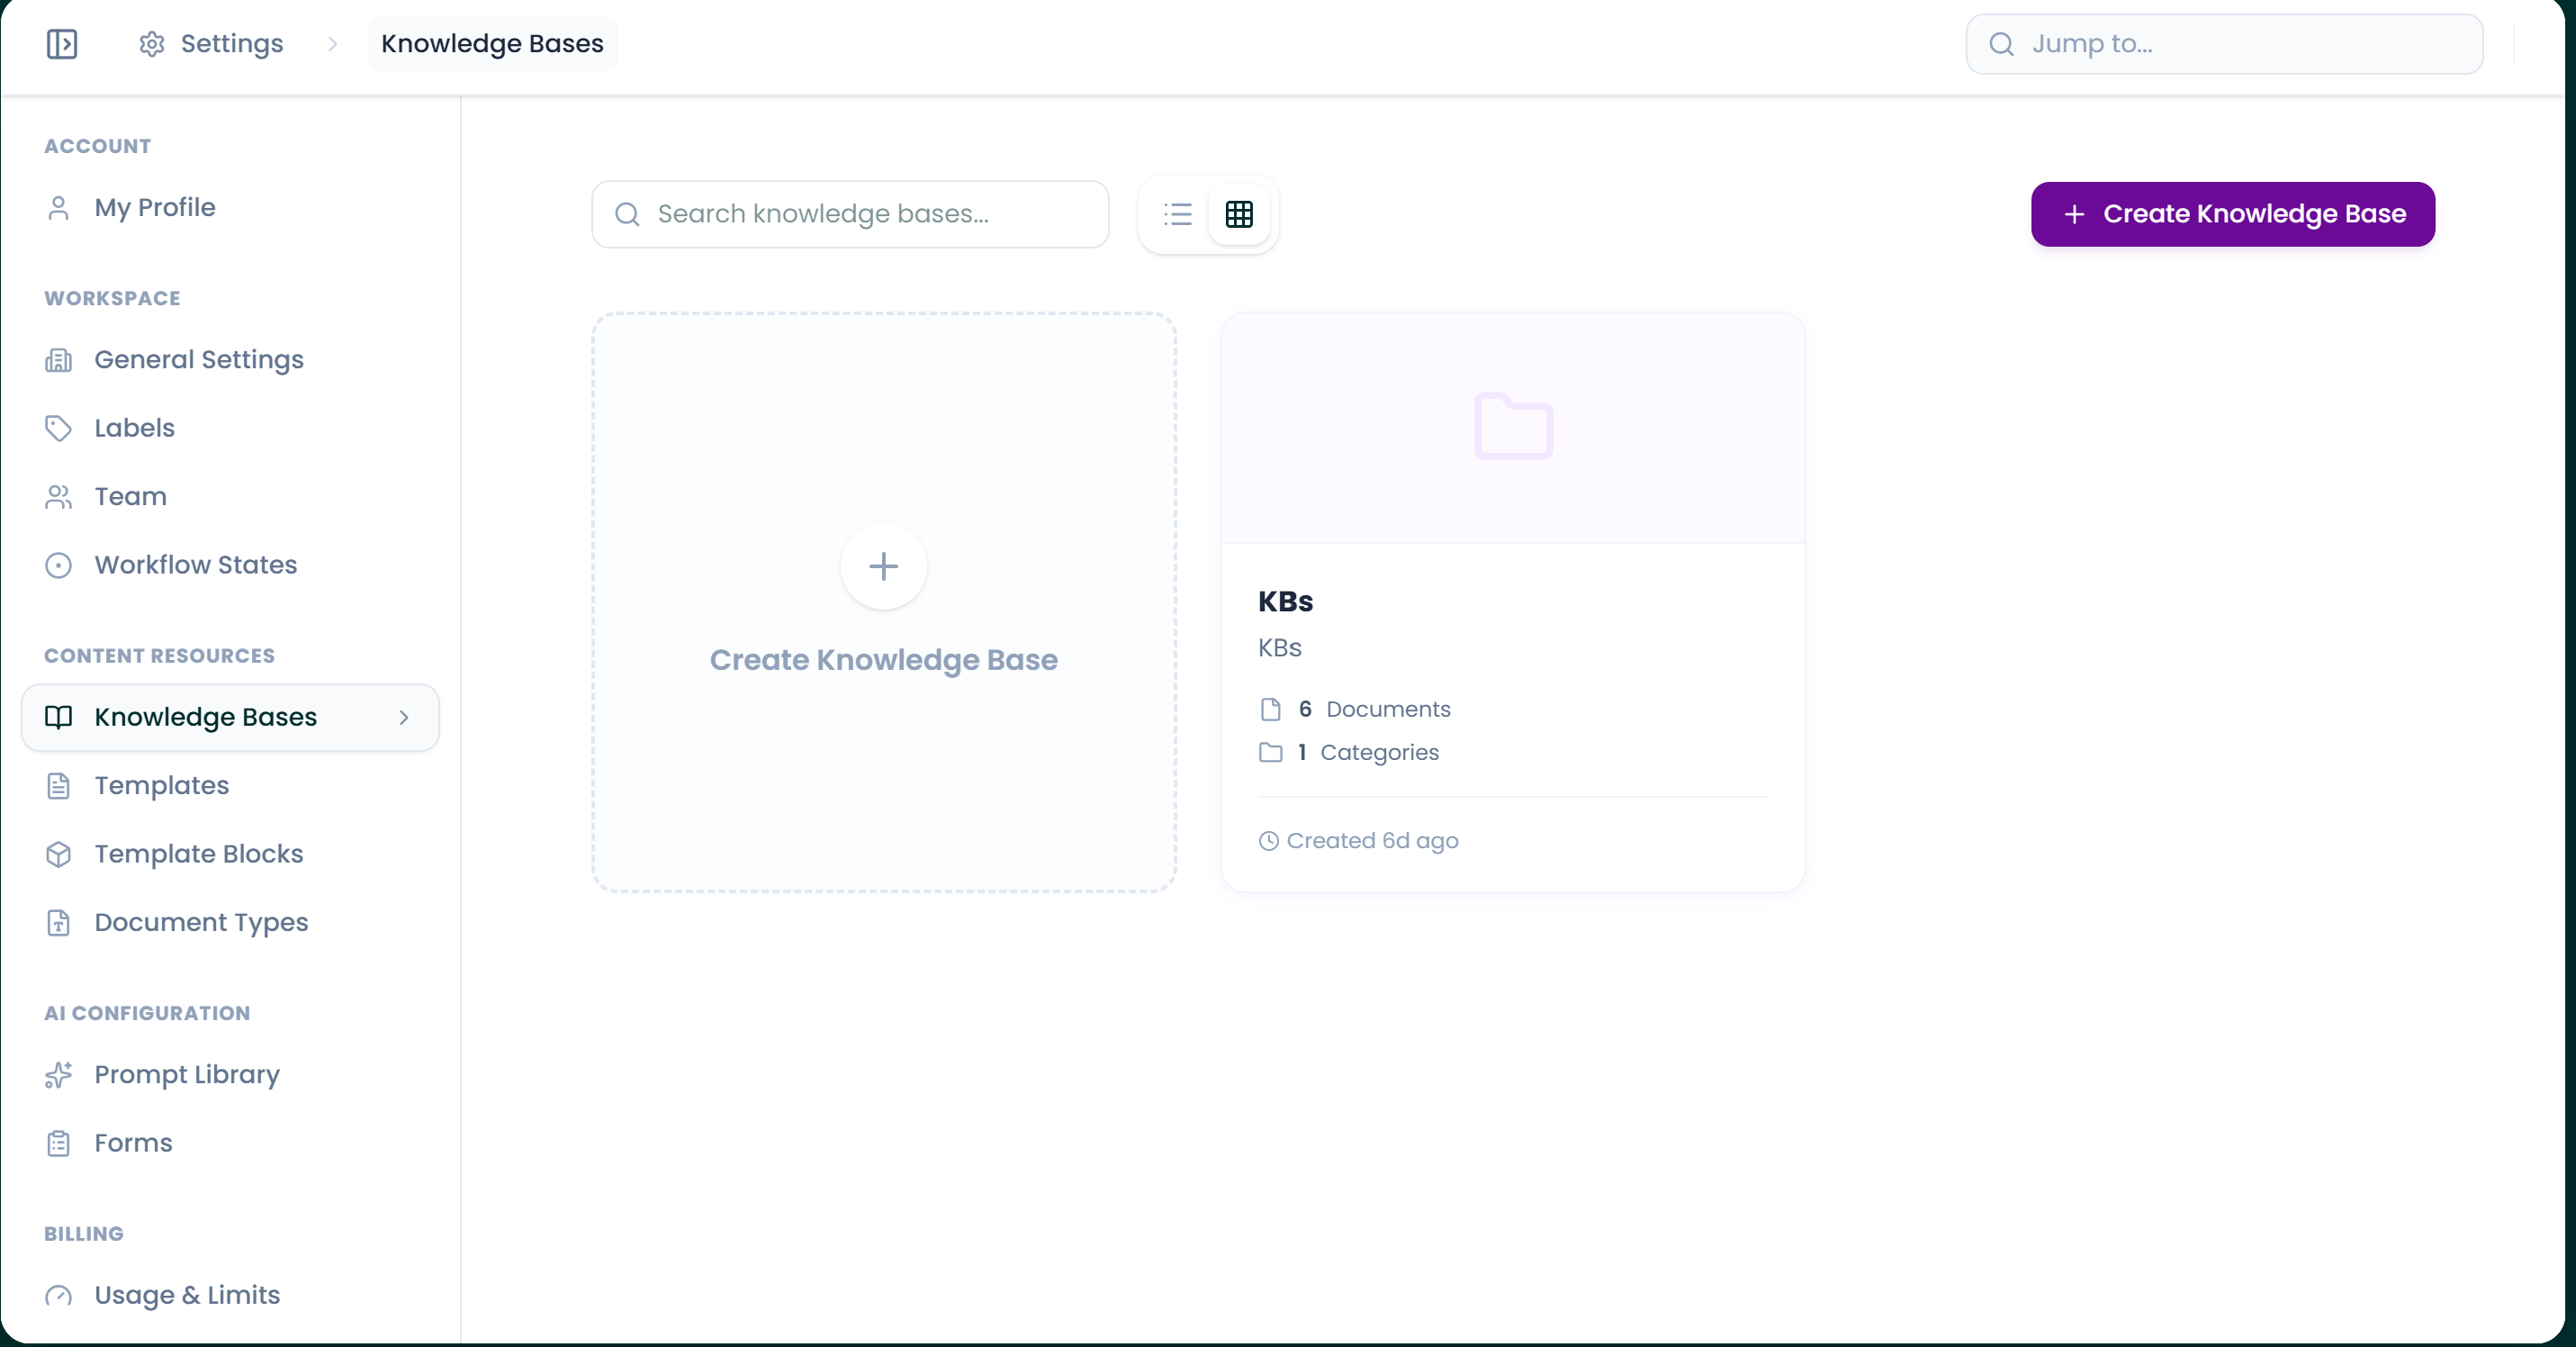The height and width of the screenshot is (1347, 2576).
Task: Toggle the sidebar collapse icon
Action: coord(62,44)
